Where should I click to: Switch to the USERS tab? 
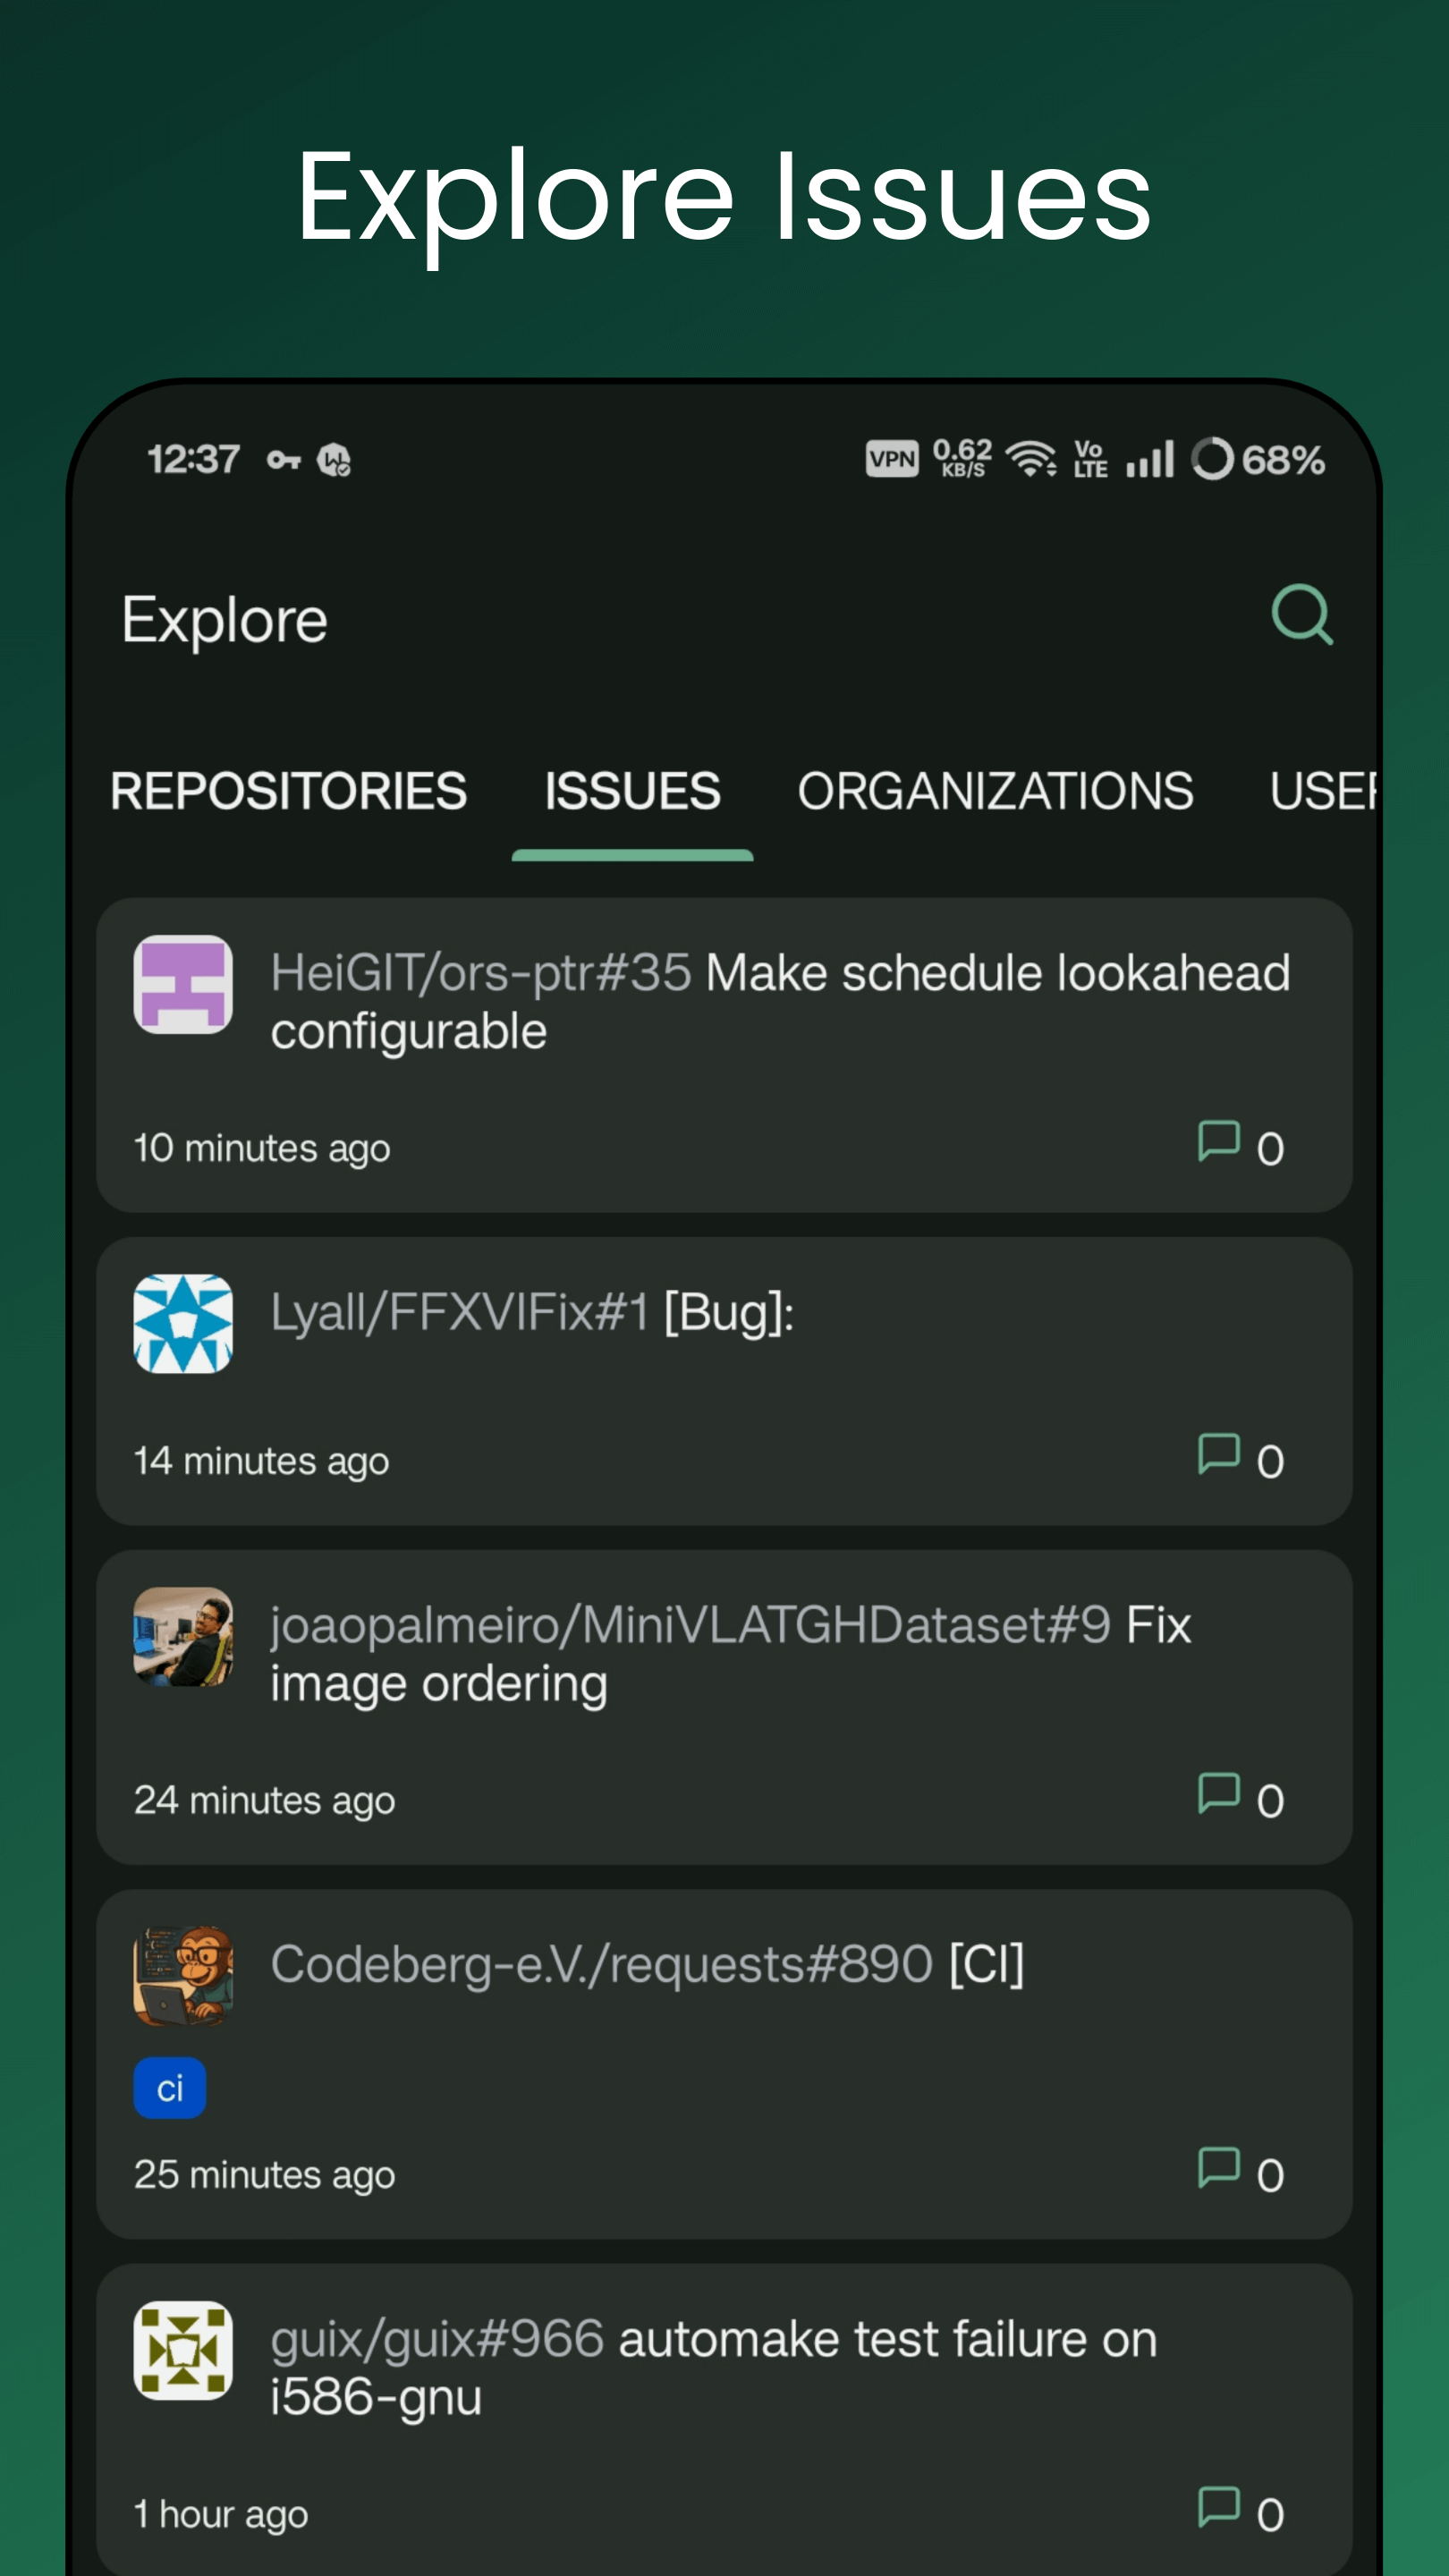1330,791
